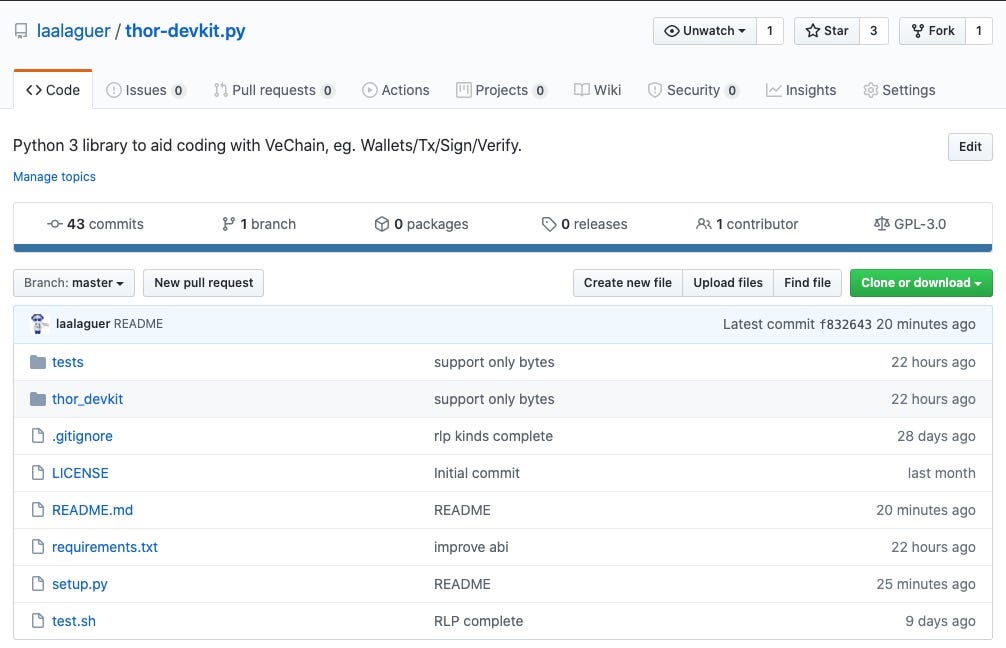This screenshot has height=648, width=1006.
Task: Click the Insights graph icon
Action: (774, 90)
